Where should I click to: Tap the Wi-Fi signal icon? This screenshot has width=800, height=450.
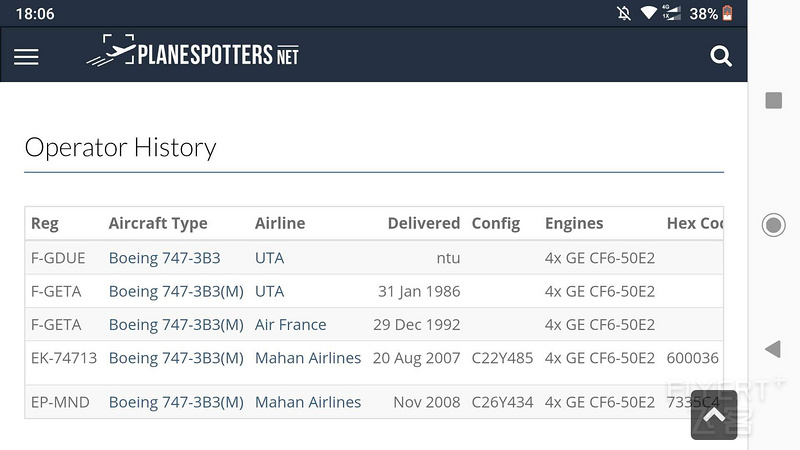tap(648, 13)
